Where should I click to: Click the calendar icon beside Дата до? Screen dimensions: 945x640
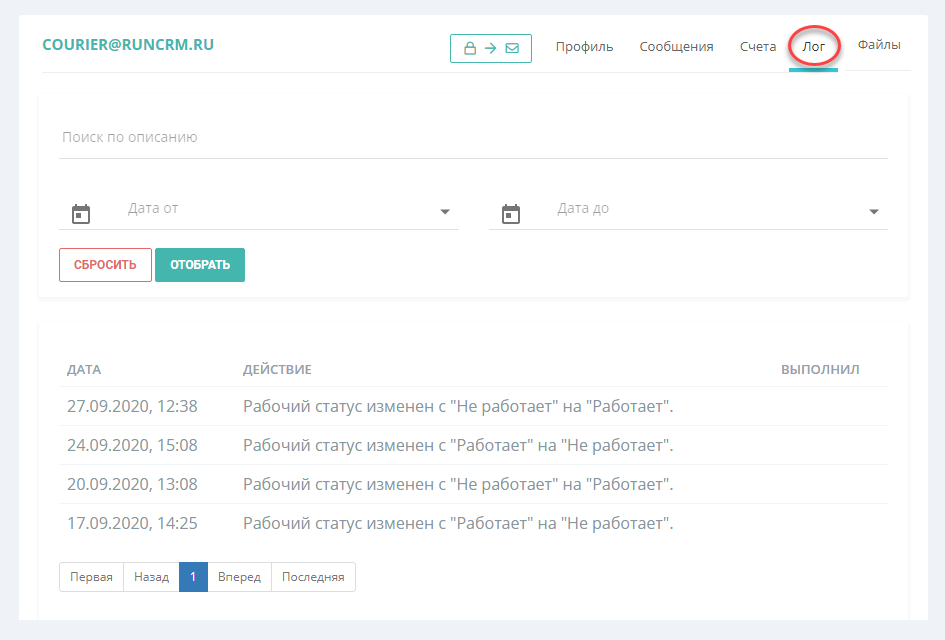coord(510,213)
